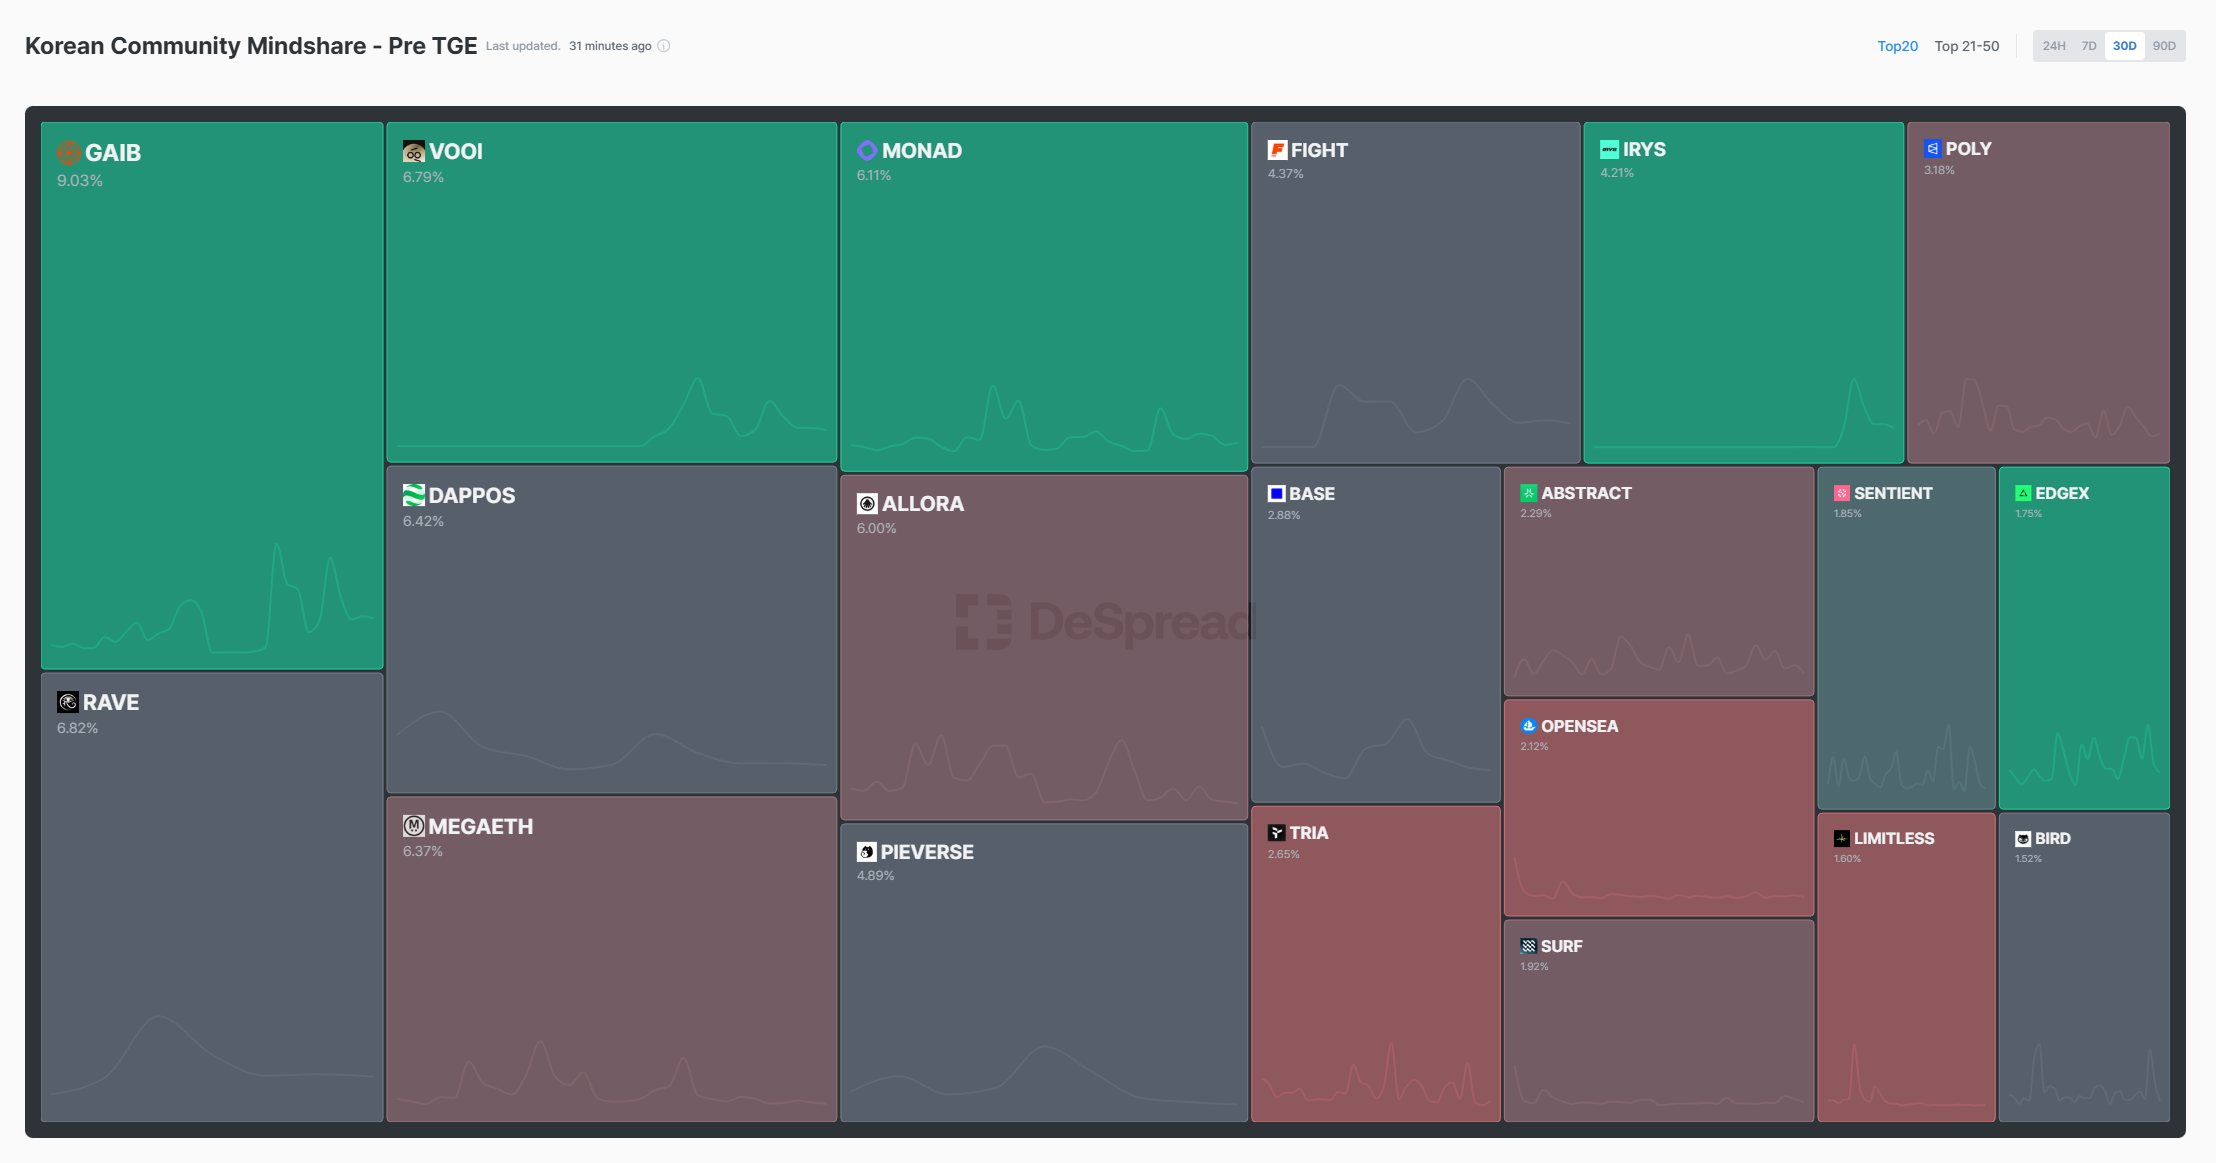Open the Top 21-50 tab

pos(1966,46)
